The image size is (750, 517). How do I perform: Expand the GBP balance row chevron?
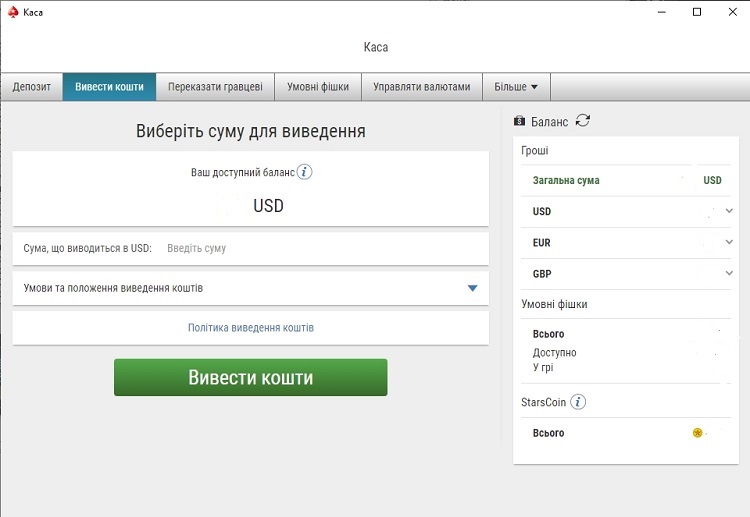pos(729,273)
